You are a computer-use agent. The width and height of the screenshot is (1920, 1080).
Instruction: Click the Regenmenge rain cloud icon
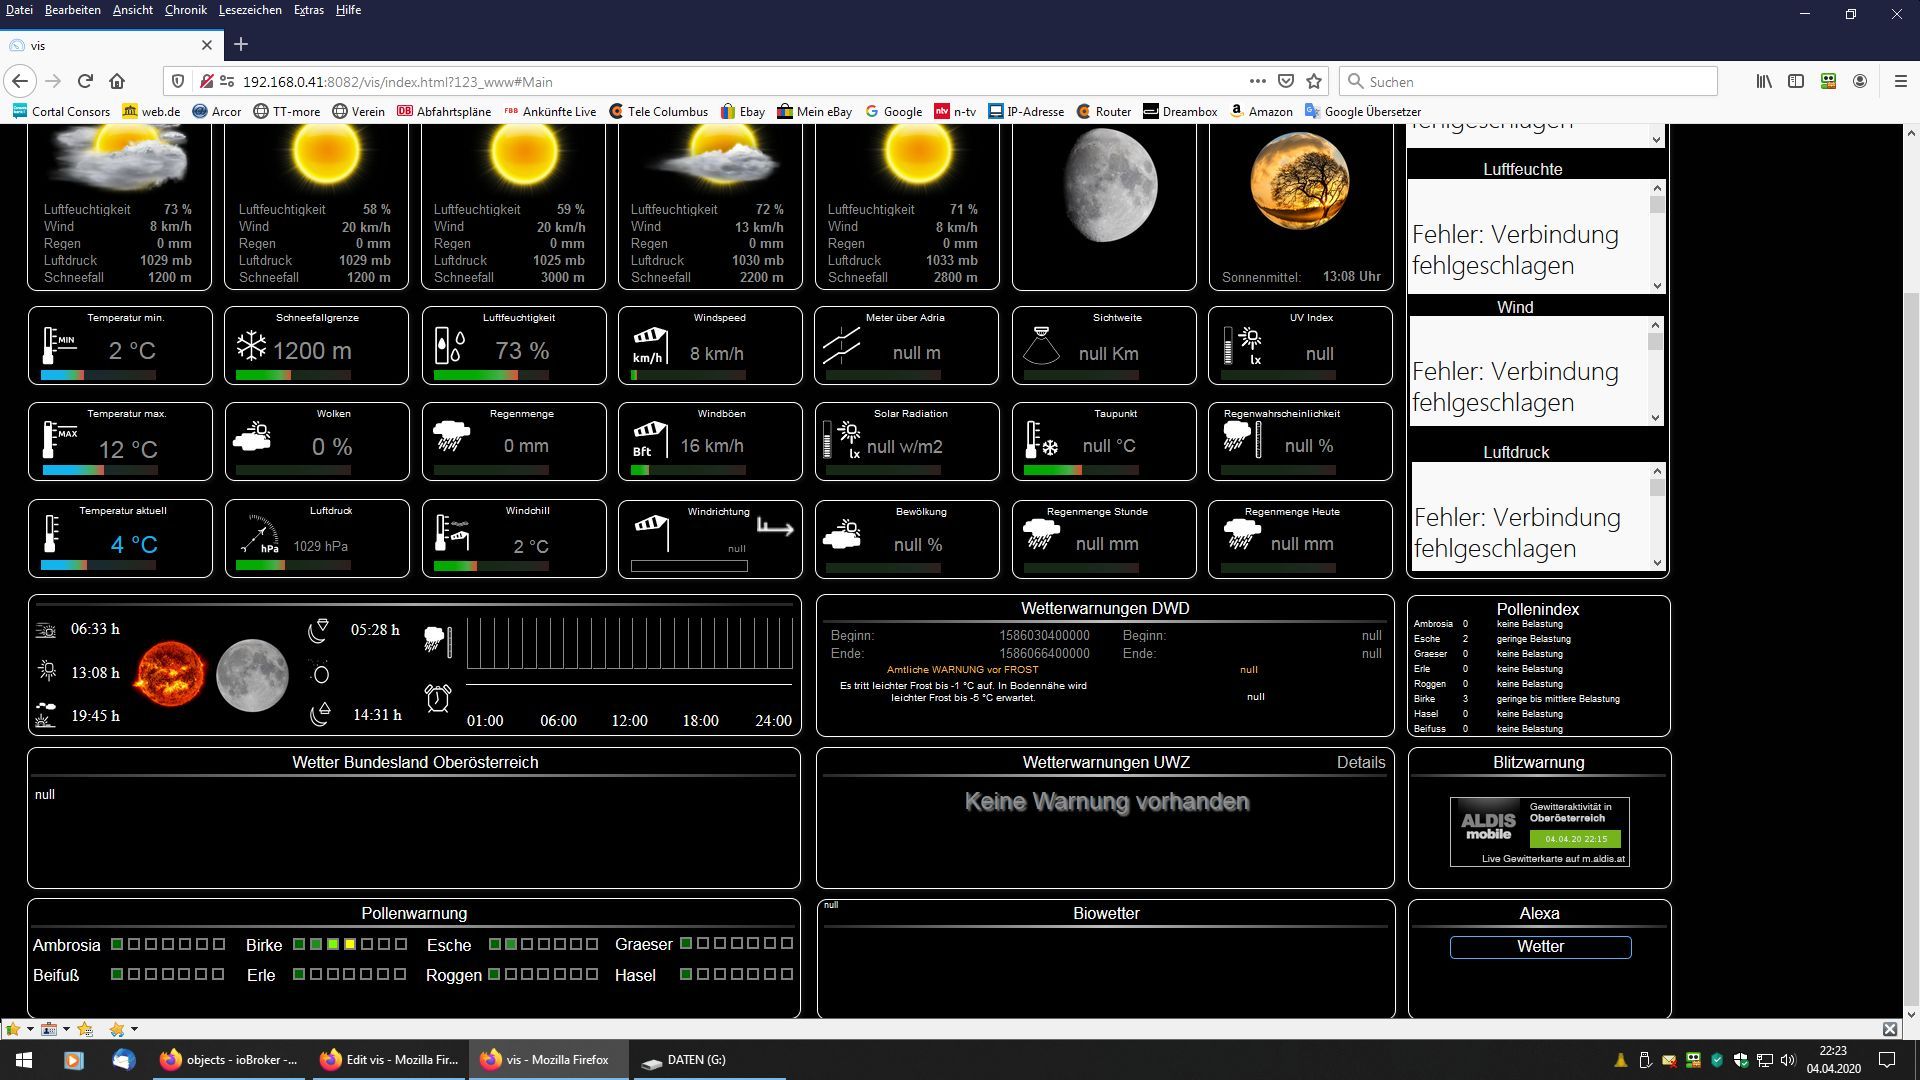pos(451,436)
